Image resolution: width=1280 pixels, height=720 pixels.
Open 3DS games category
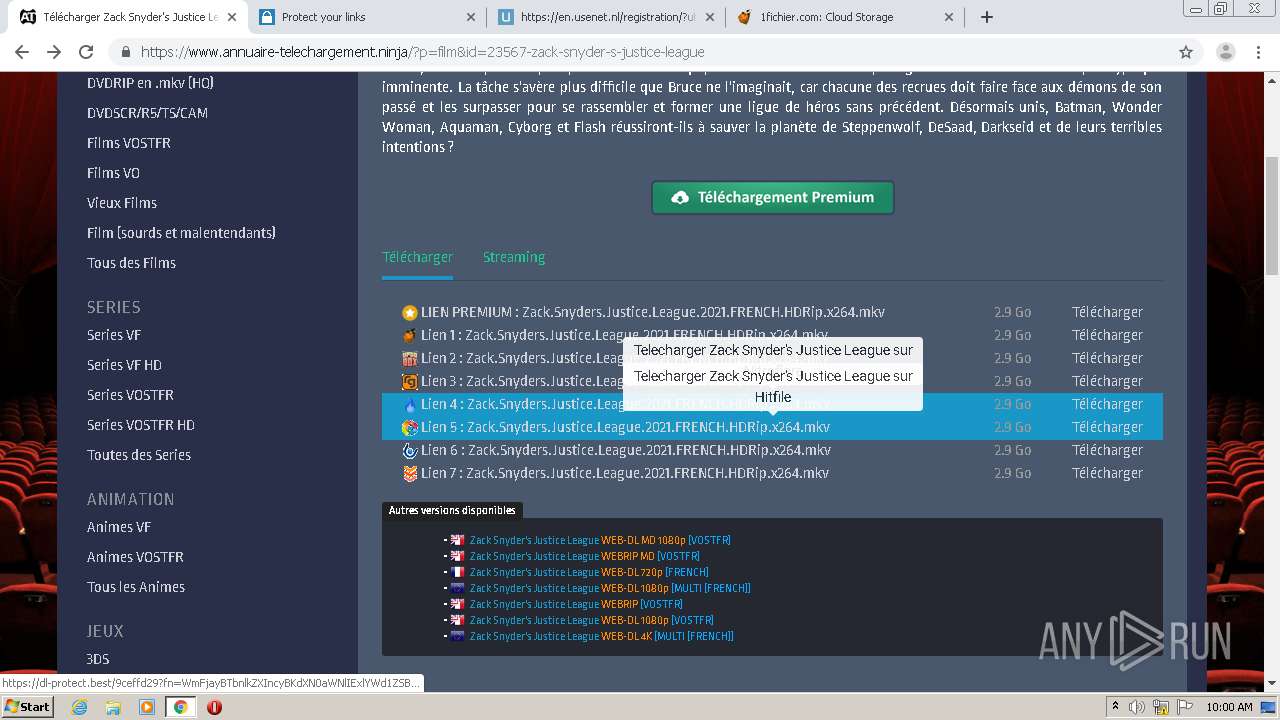pos(98,659)
